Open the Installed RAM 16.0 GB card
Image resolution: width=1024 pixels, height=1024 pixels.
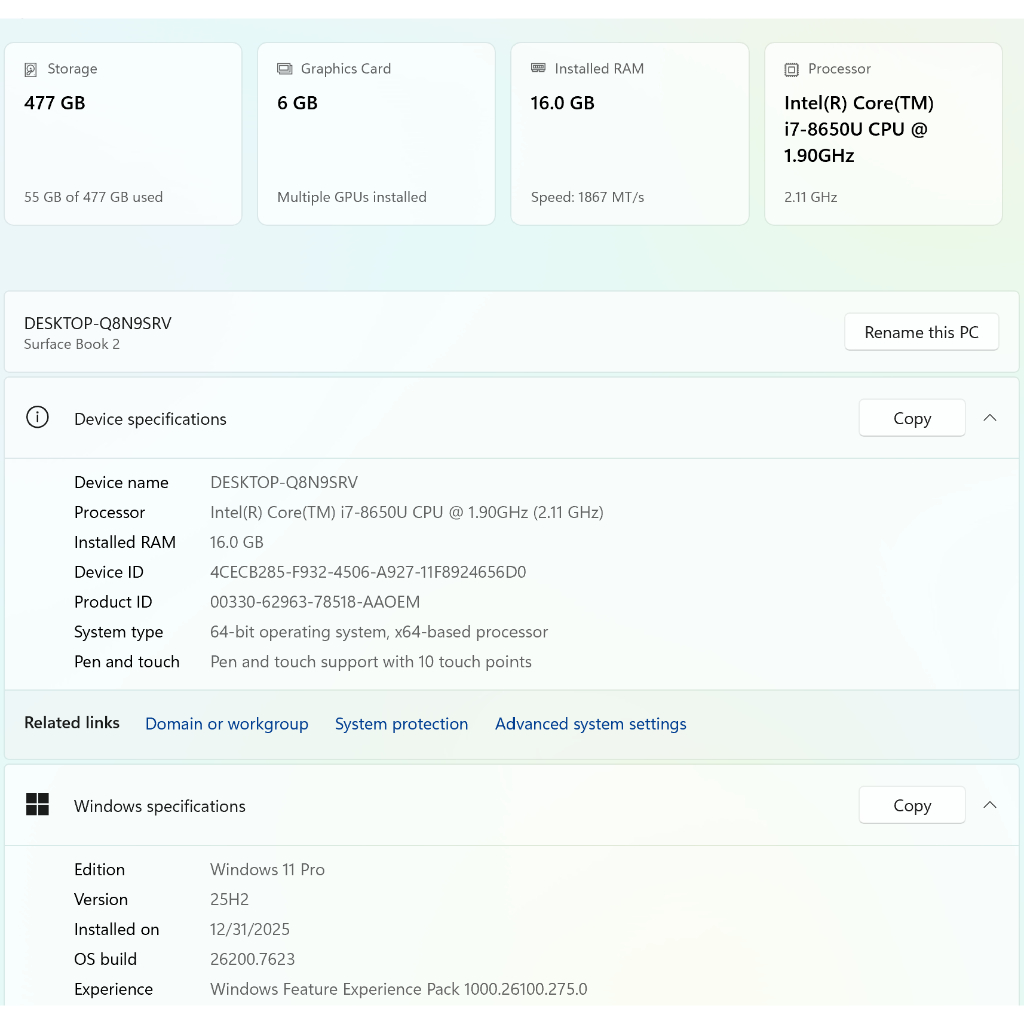(x=629, y=135)
